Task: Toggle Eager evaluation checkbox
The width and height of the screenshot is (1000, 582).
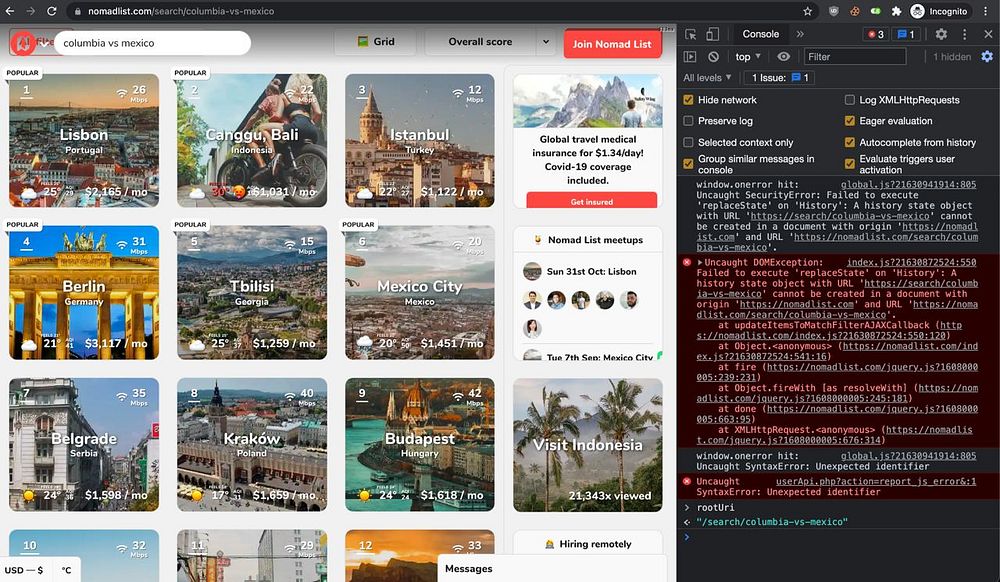Action: coord(849,120)
